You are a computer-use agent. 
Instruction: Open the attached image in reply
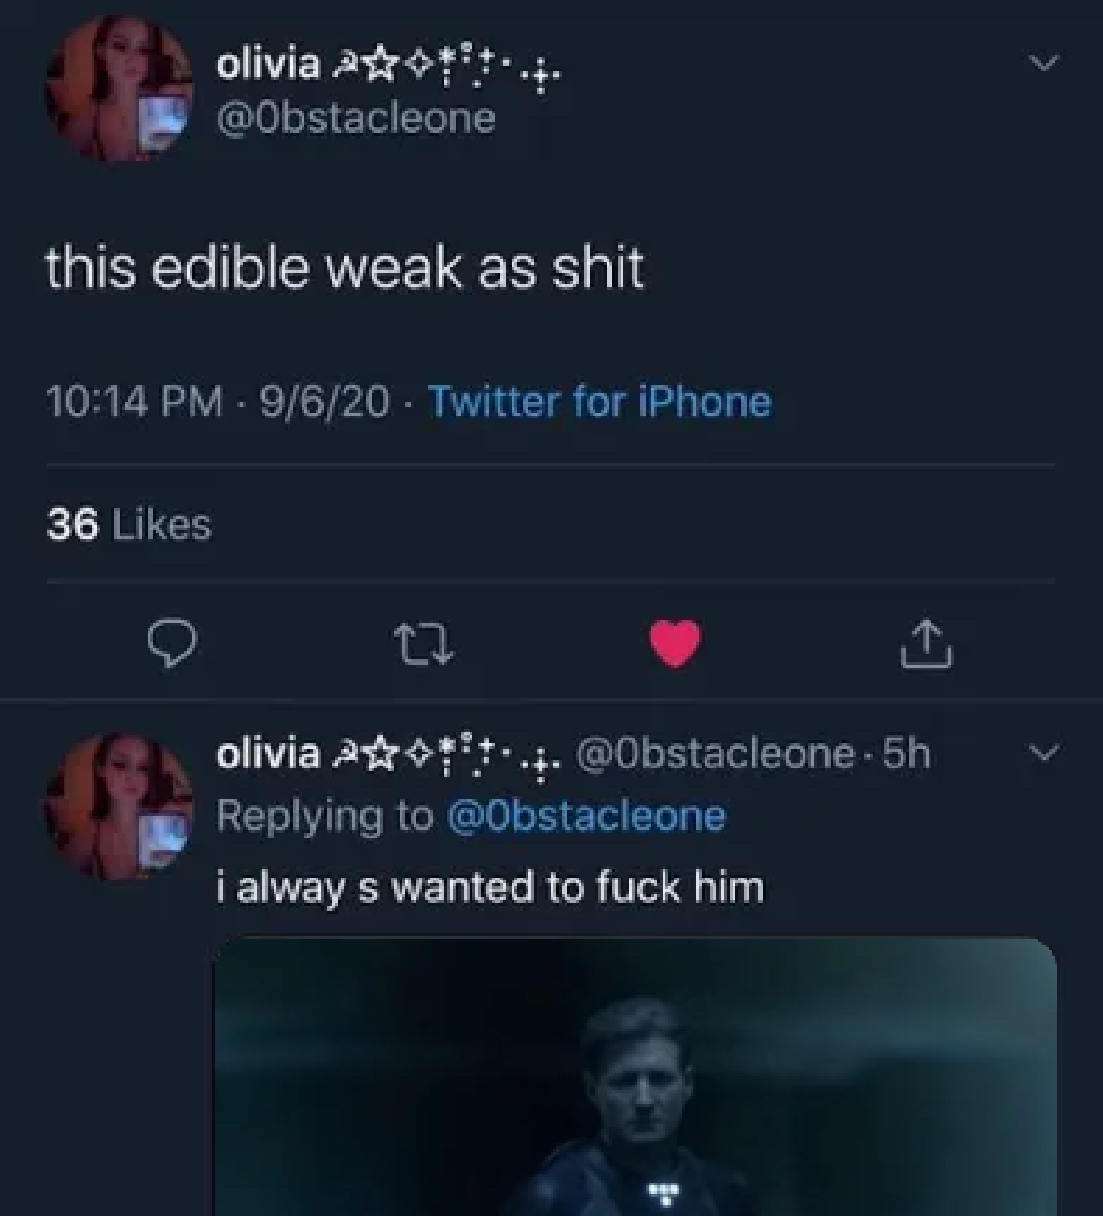click(635, 1077)
